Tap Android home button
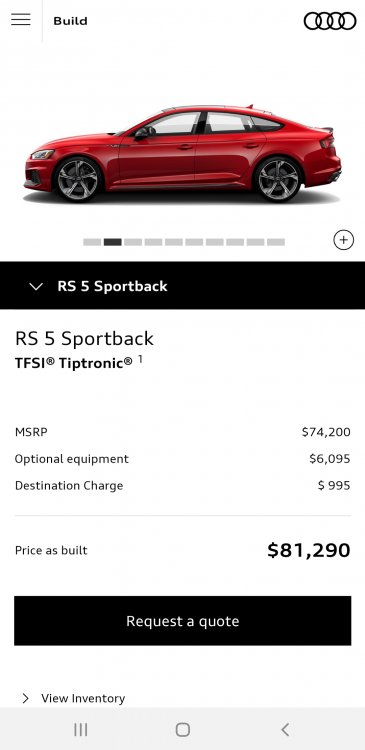This screenshot has height=750, width=365. (183, 729)
